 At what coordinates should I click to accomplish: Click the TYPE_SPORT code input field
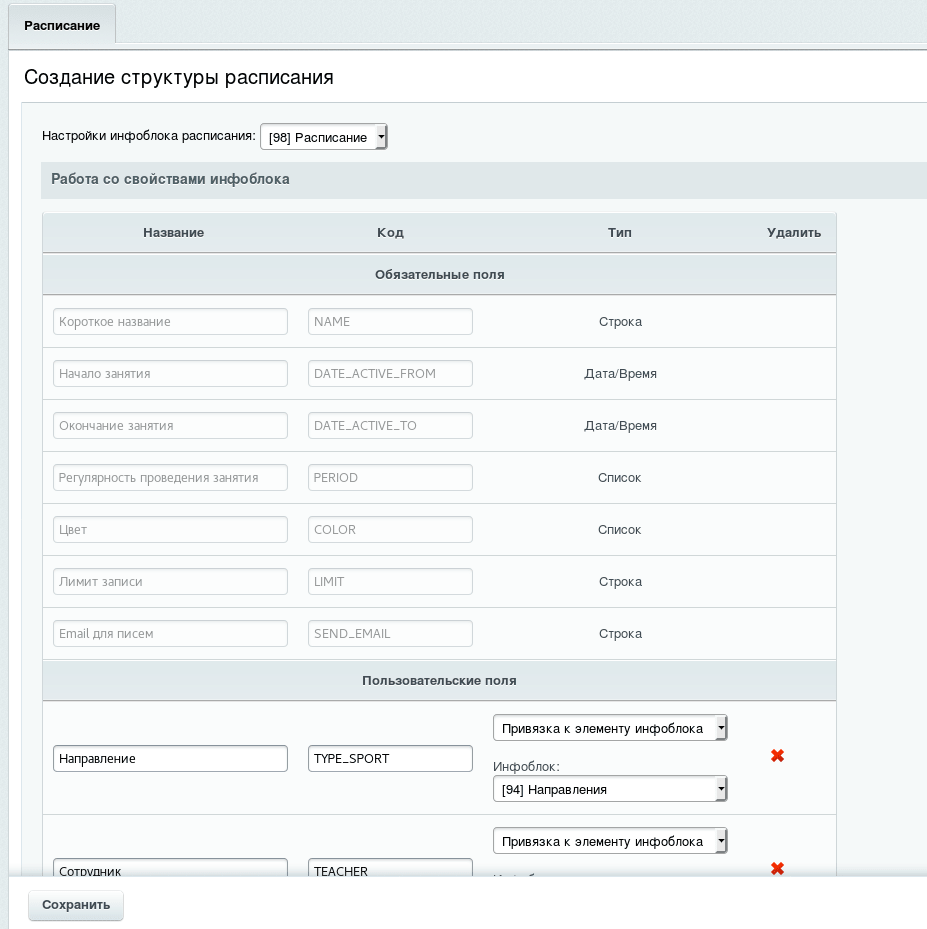tap(390, 758)
